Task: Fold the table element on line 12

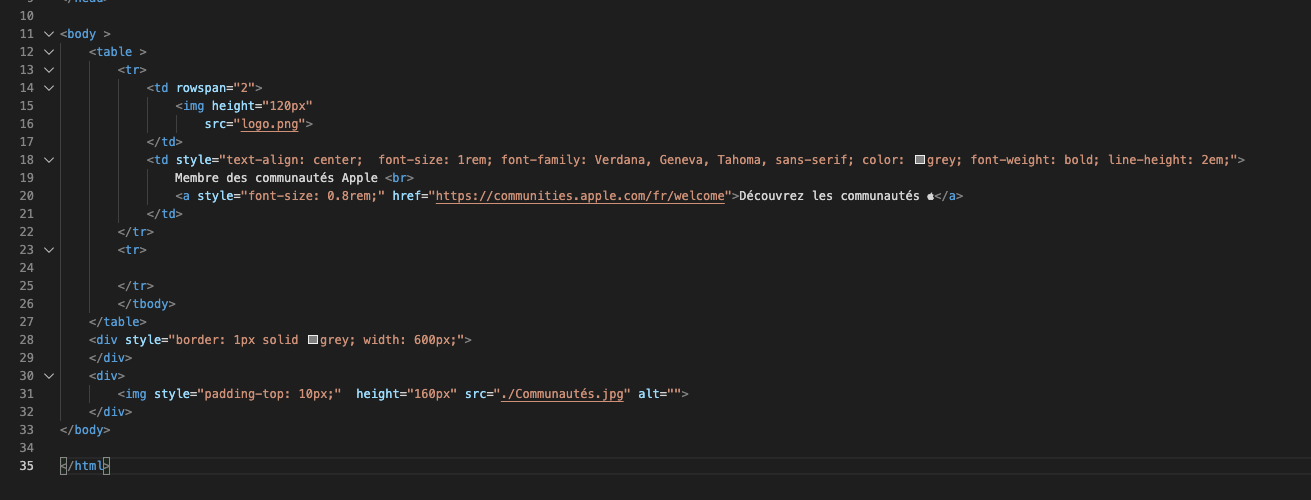Action: (48, 52)
